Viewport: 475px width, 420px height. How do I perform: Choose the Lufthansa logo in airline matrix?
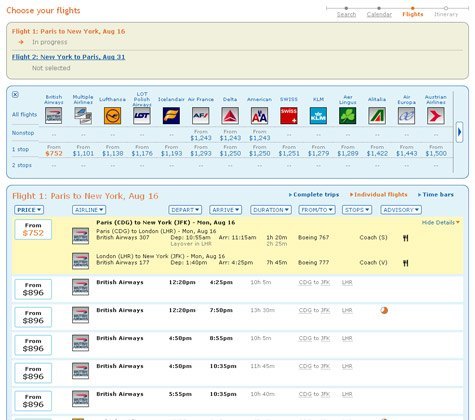click(x=112, y=116)
